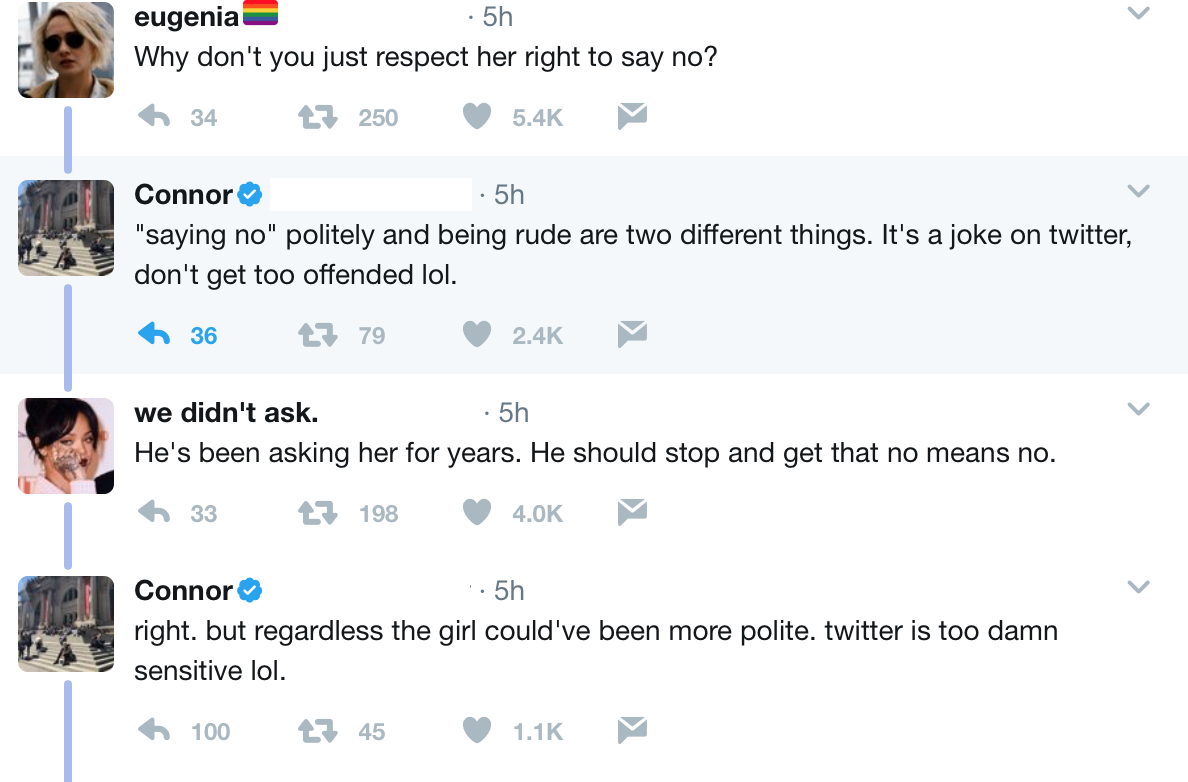Open 'we didn't ask.' profile name link
The height and width of the screenshot is (782, 1188).
[226, 412]
